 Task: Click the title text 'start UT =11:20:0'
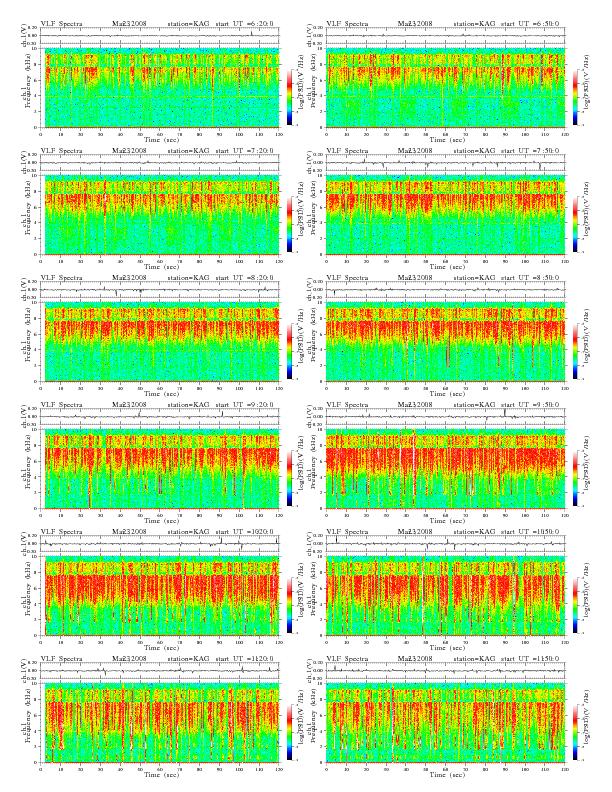(x=246, y=659)
